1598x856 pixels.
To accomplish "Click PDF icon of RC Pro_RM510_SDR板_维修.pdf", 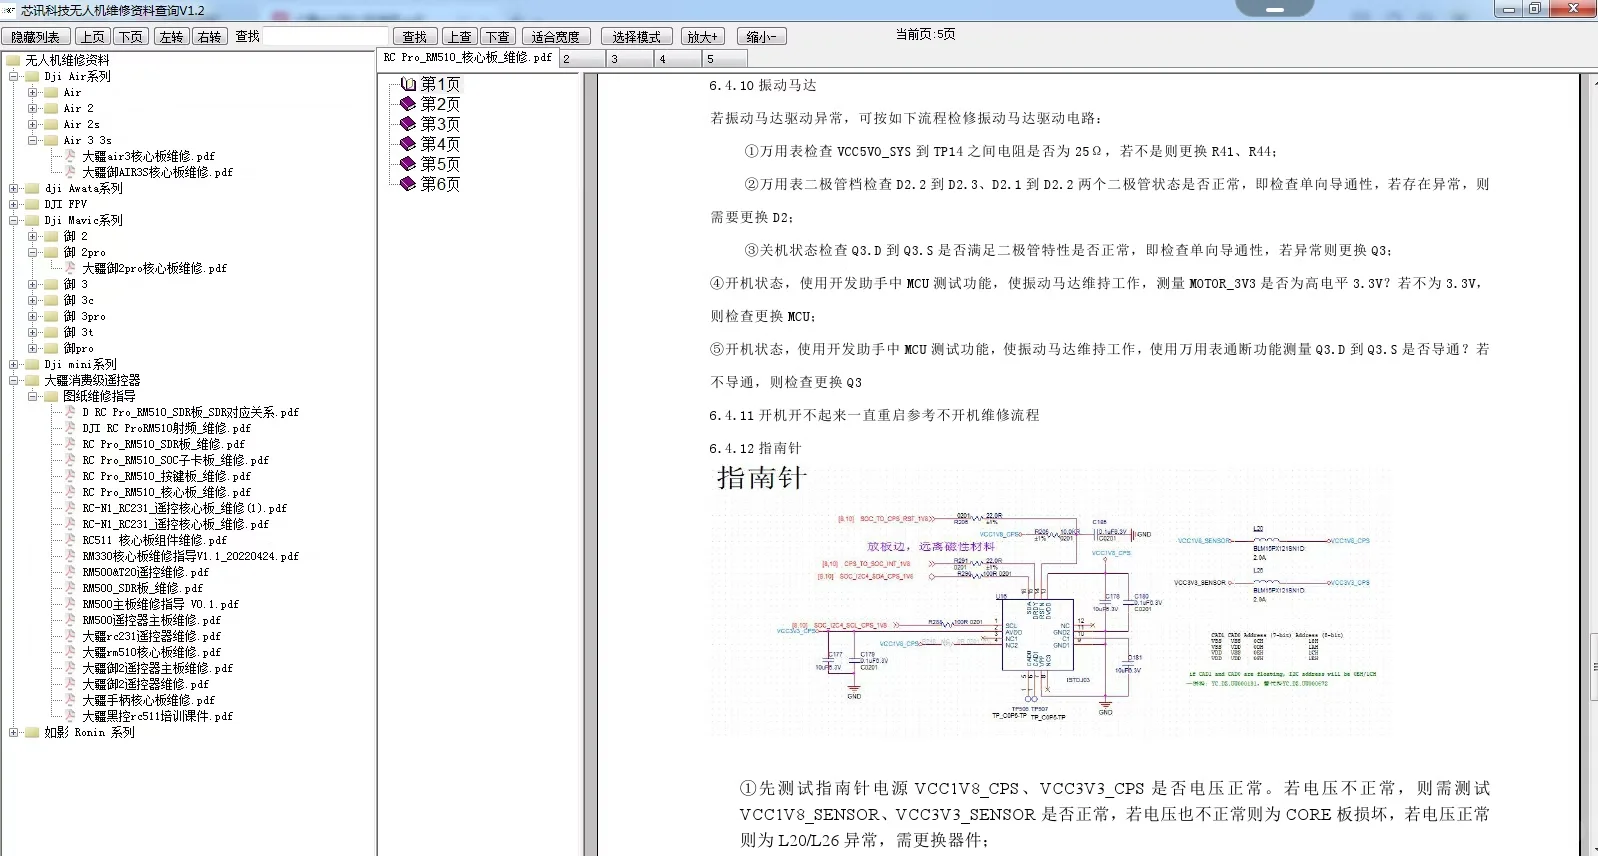I will tap(71, 444).
